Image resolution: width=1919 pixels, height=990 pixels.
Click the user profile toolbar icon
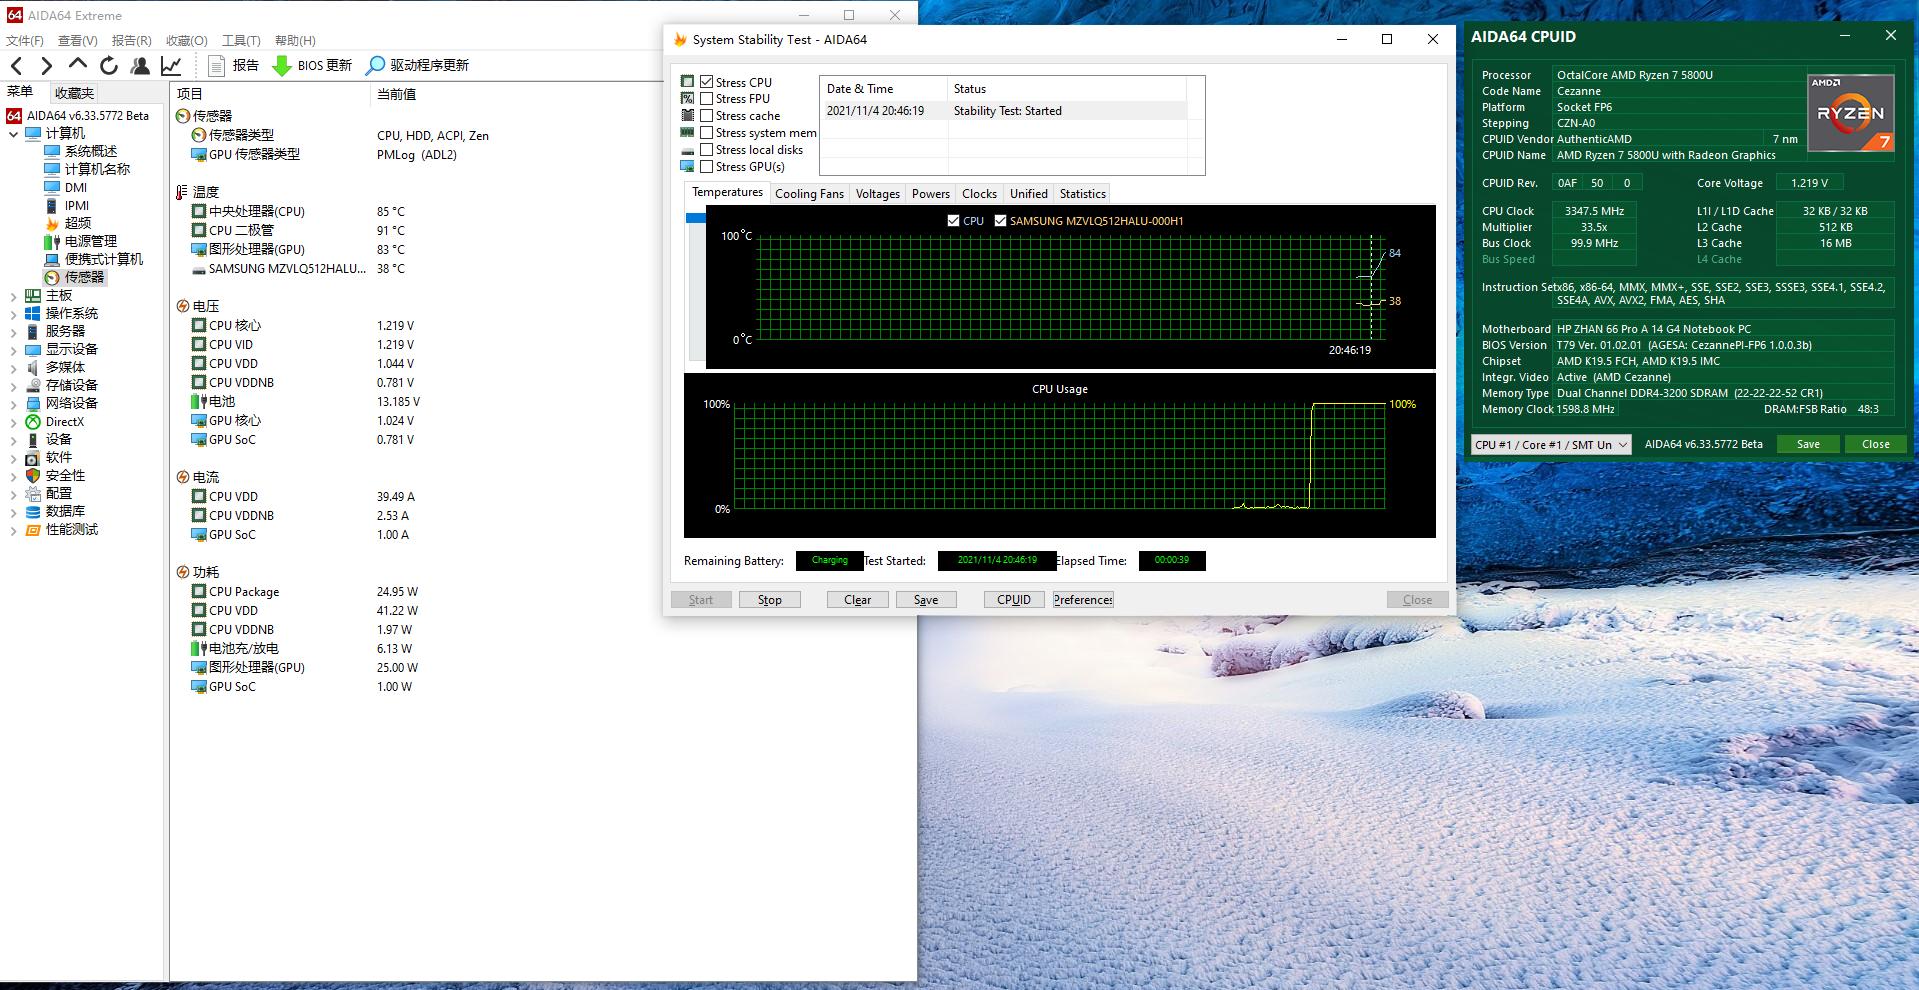click(140, 66)
